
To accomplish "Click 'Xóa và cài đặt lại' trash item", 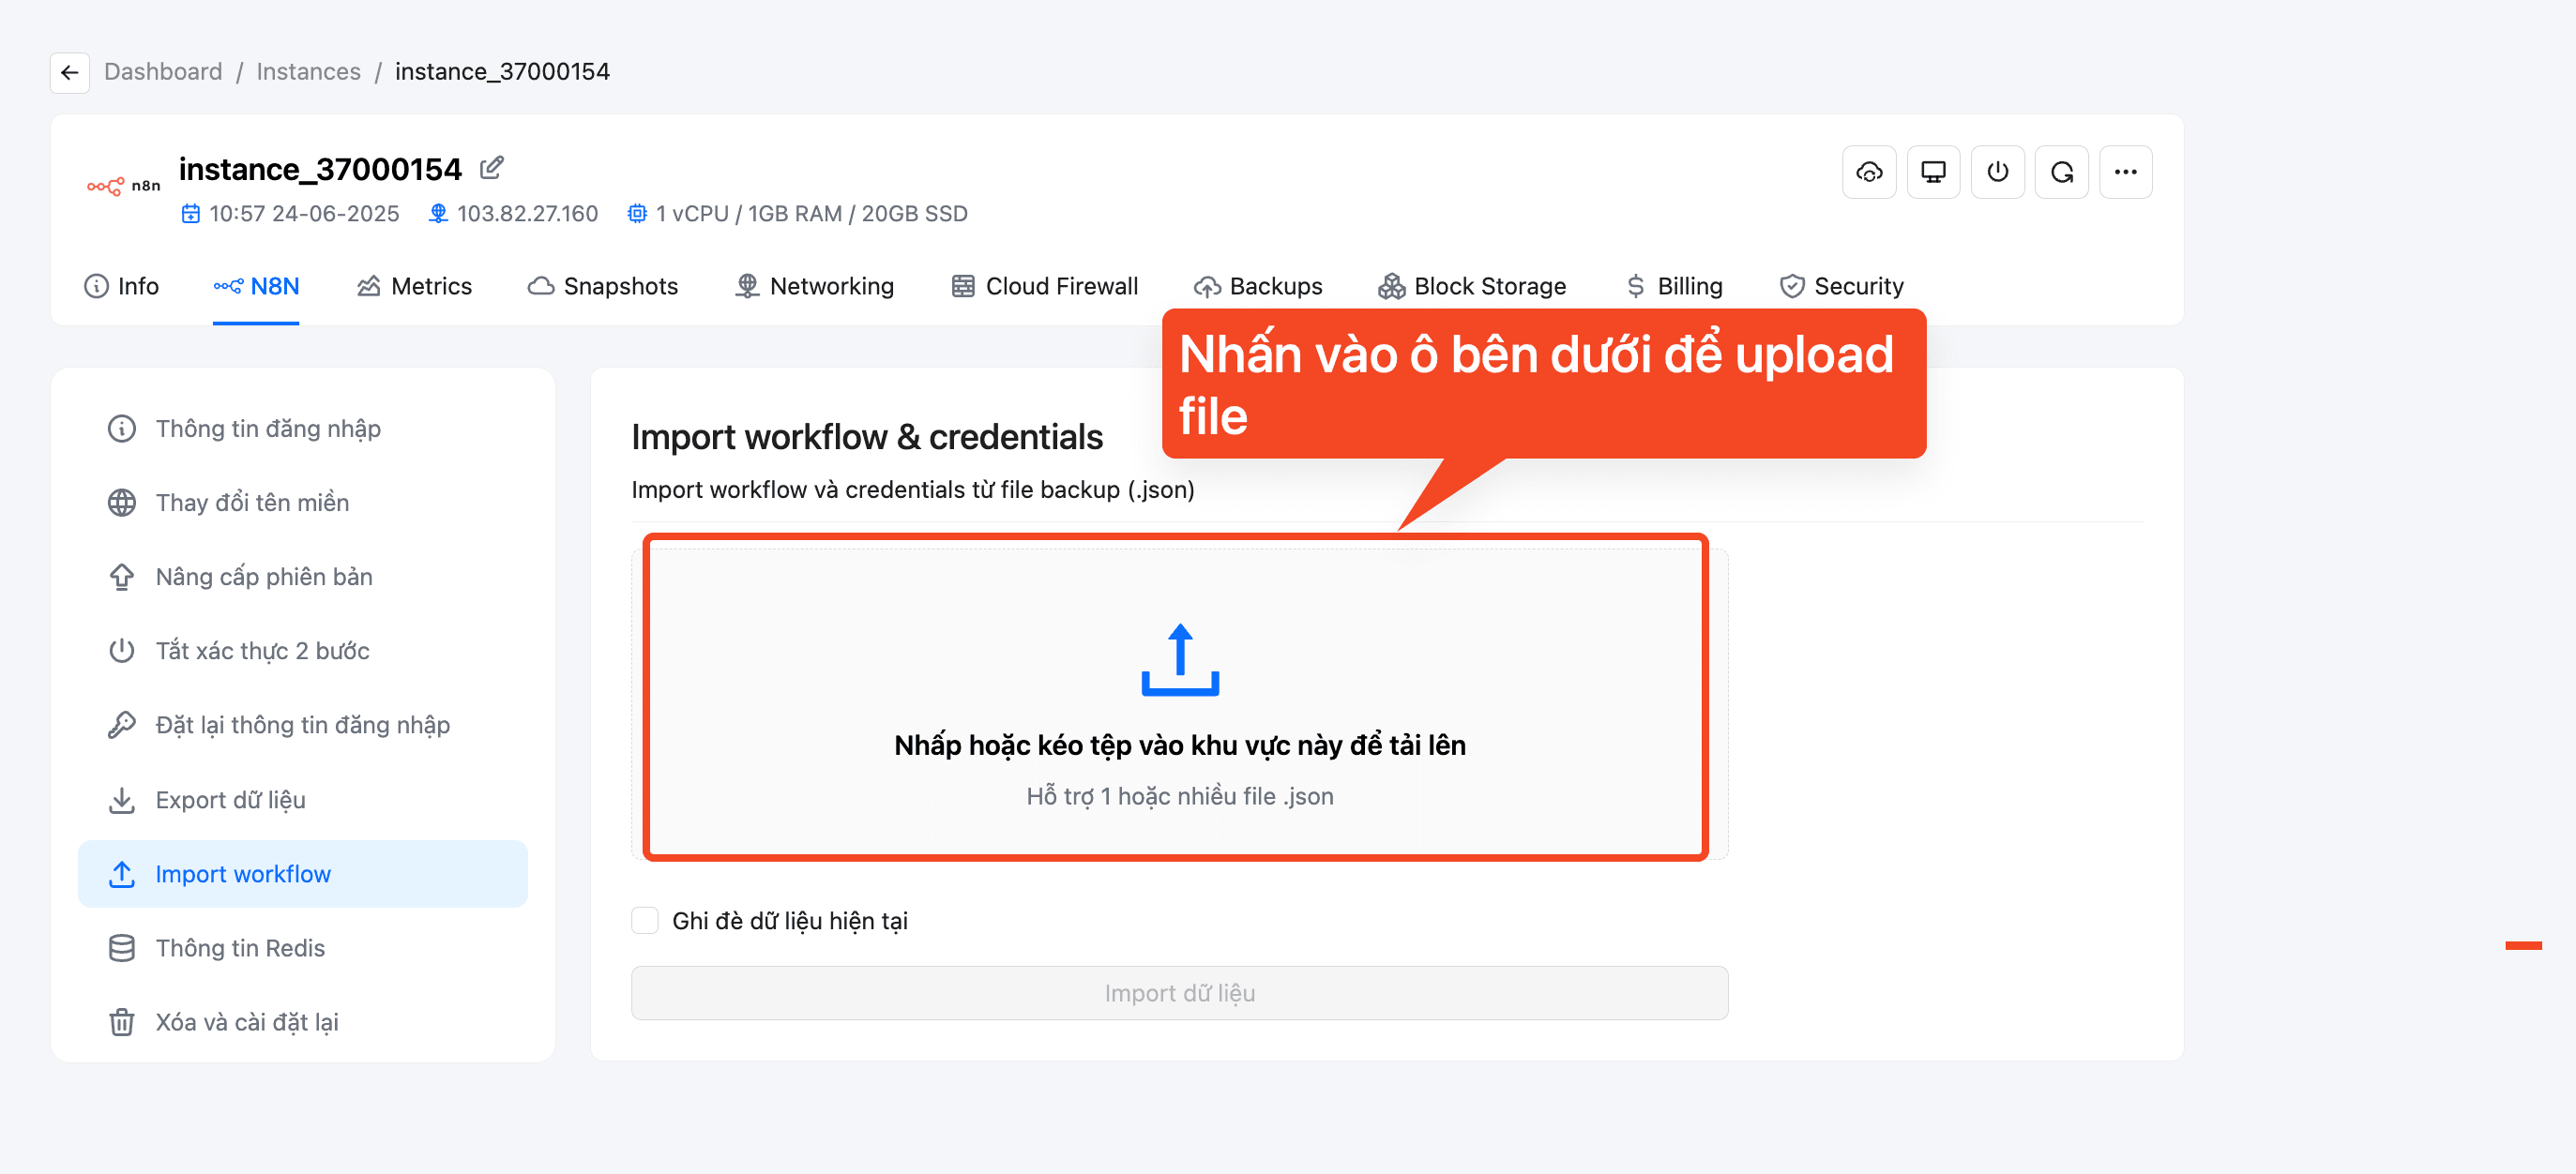I will [246, 1021].
